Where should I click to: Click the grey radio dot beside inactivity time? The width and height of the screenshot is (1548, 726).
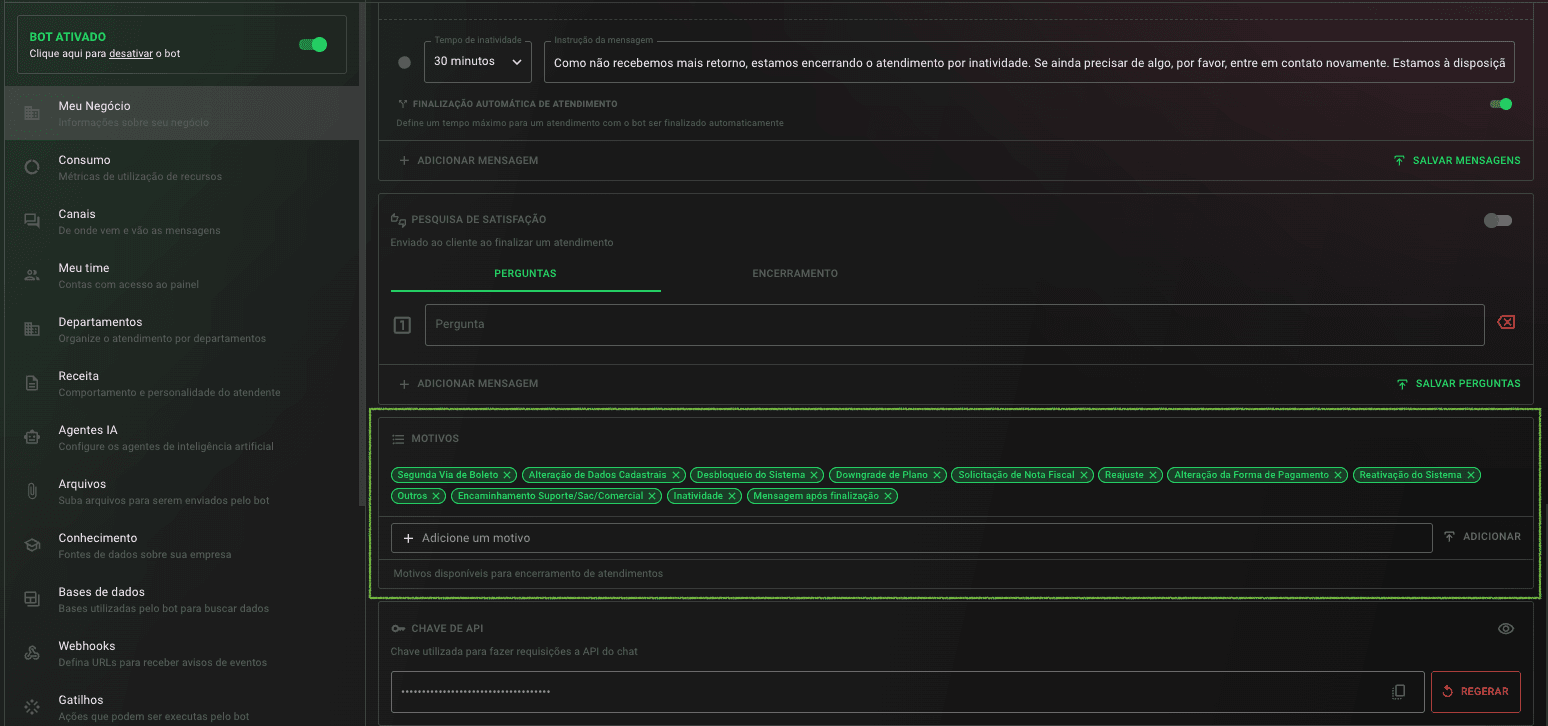[x=404, y=62]
